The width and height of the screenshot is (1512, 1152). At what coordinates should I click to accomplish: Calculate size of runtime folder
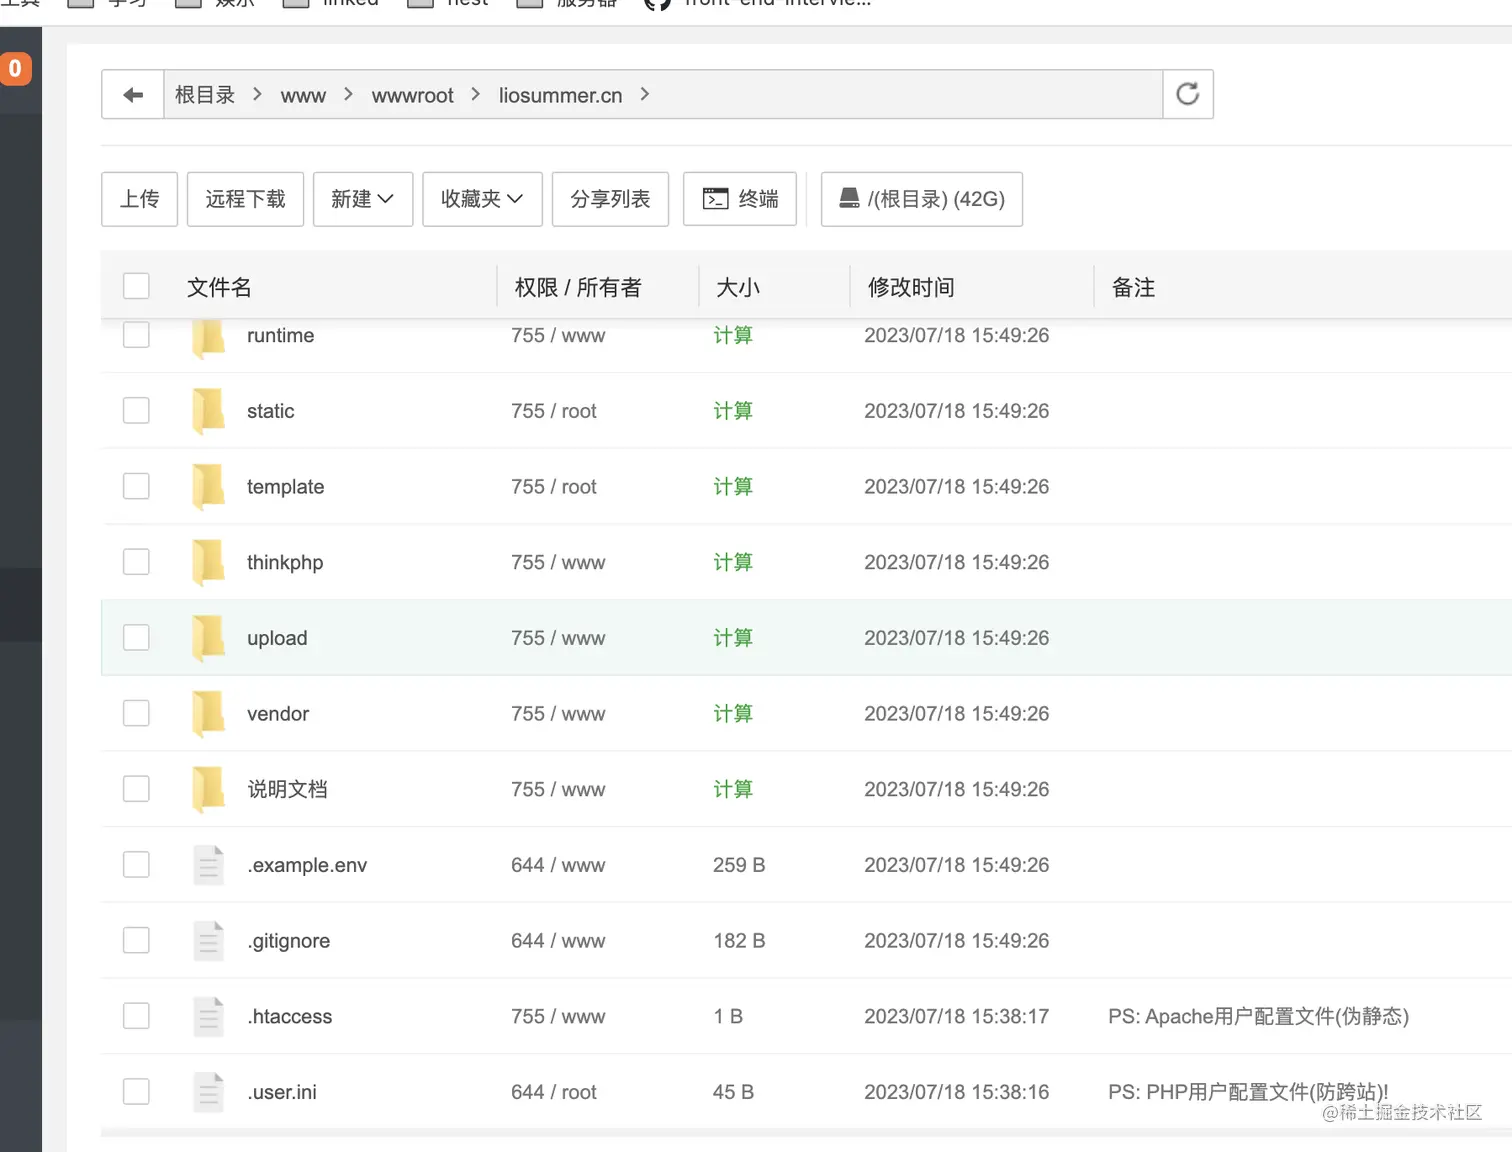pos(733,335)
